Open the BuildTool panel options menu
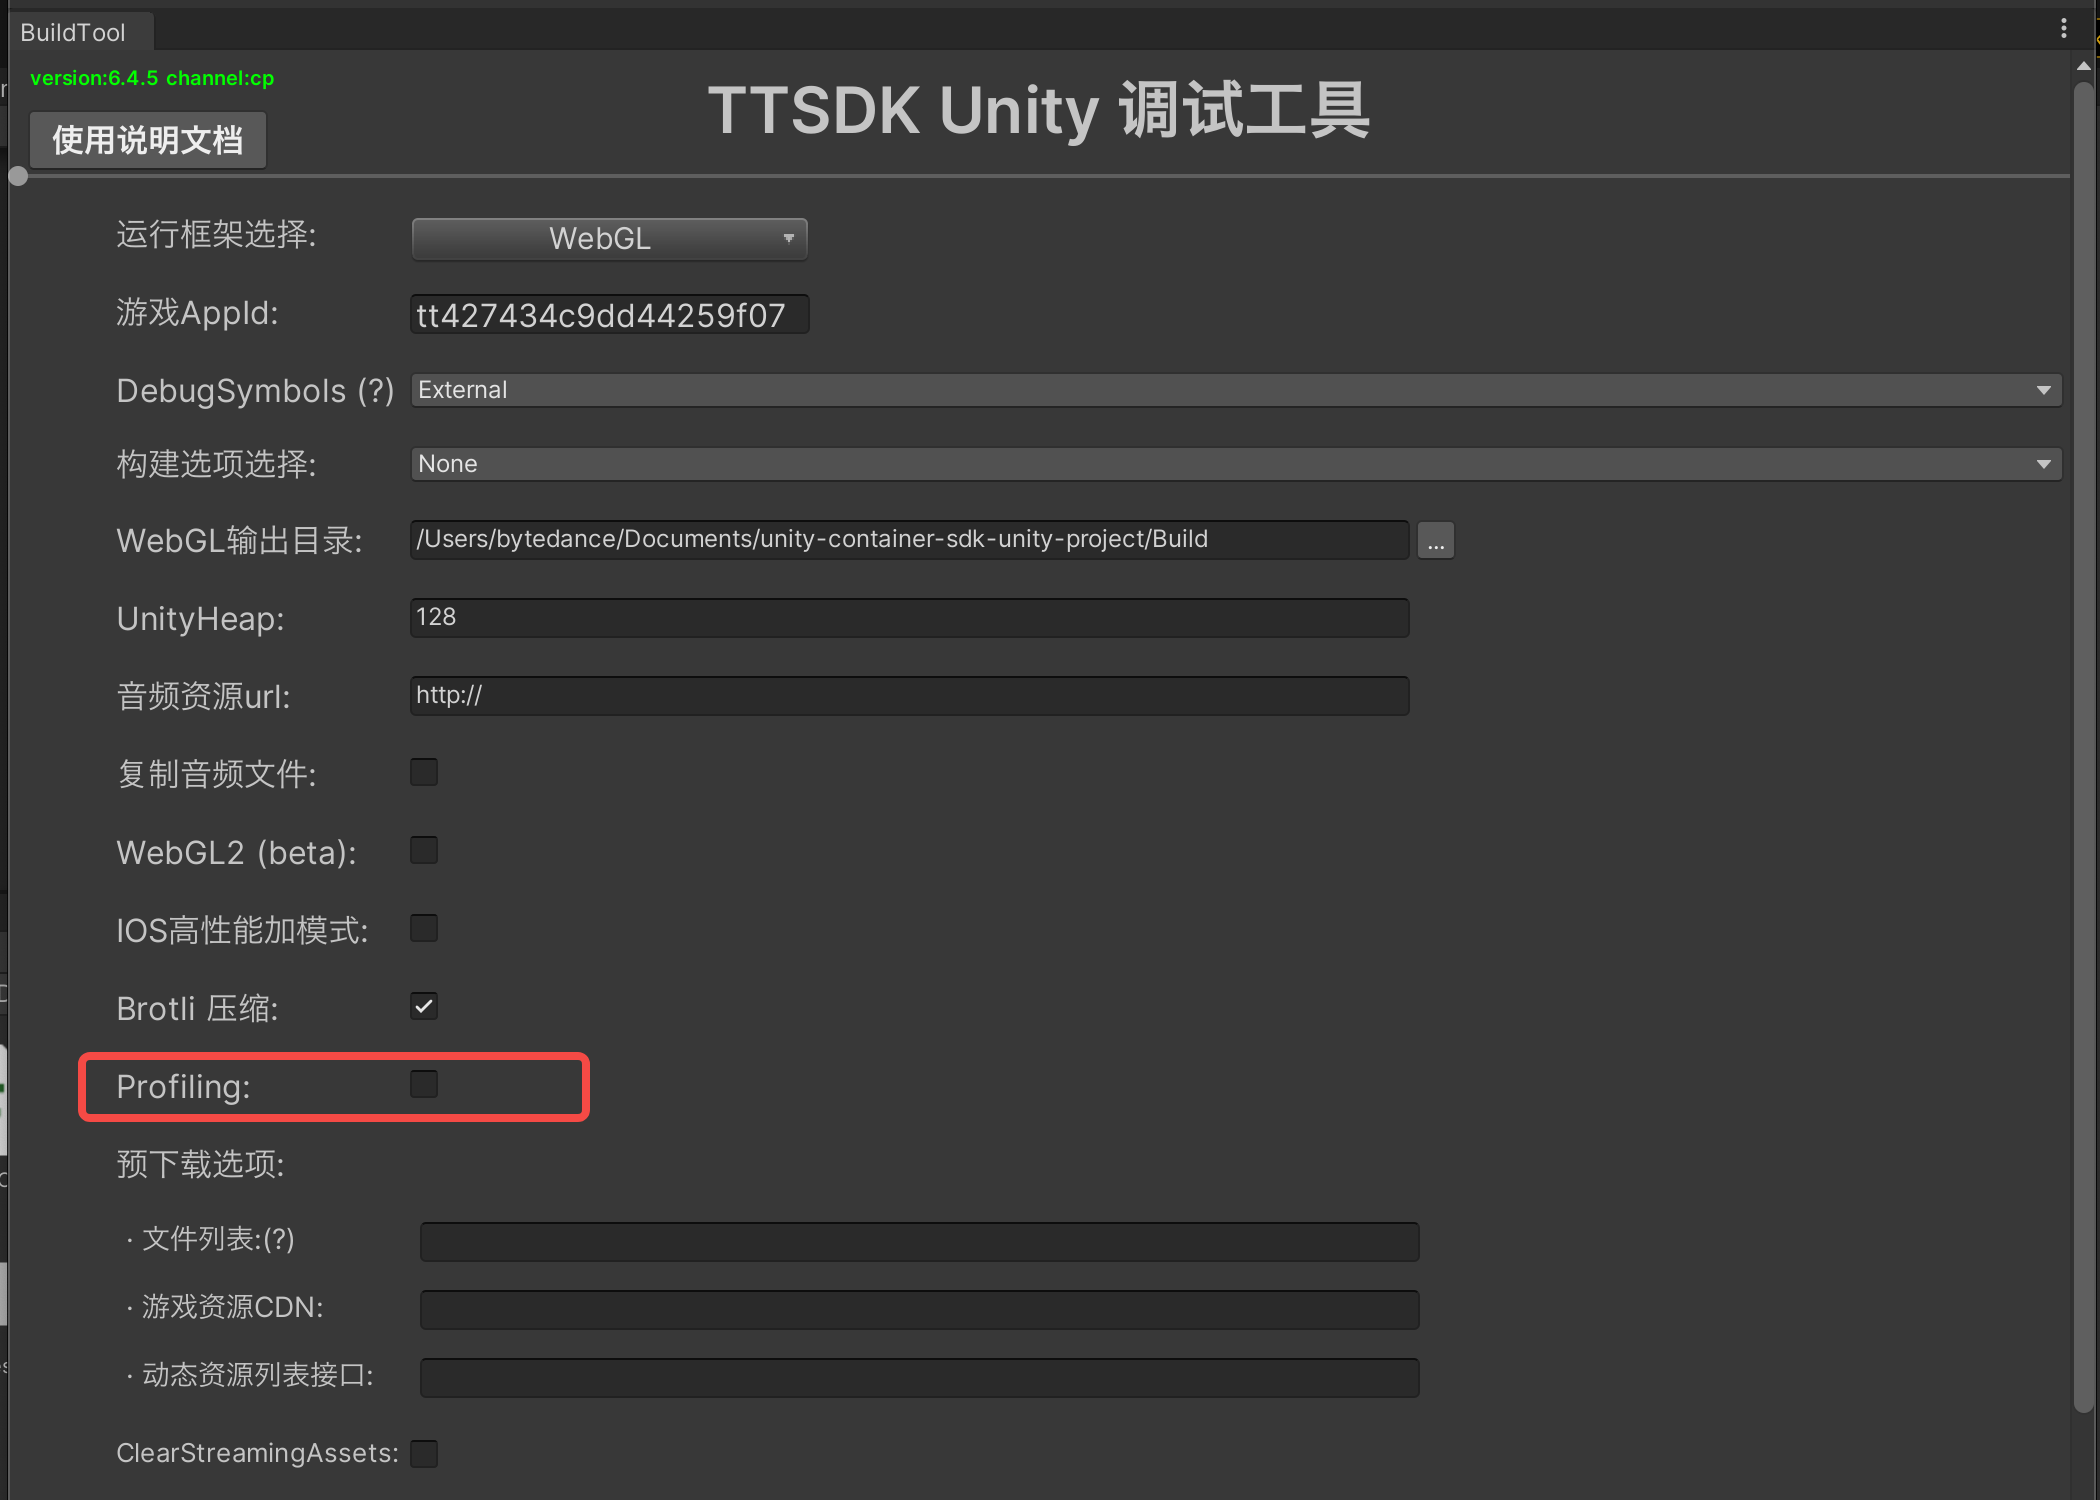 2063,29
